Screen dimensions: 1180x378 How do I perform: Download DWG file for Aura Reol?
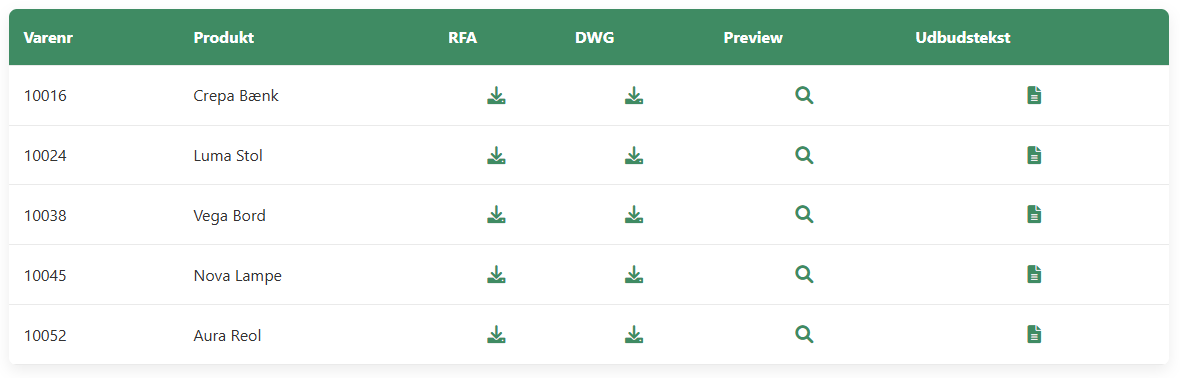(634, 334)
